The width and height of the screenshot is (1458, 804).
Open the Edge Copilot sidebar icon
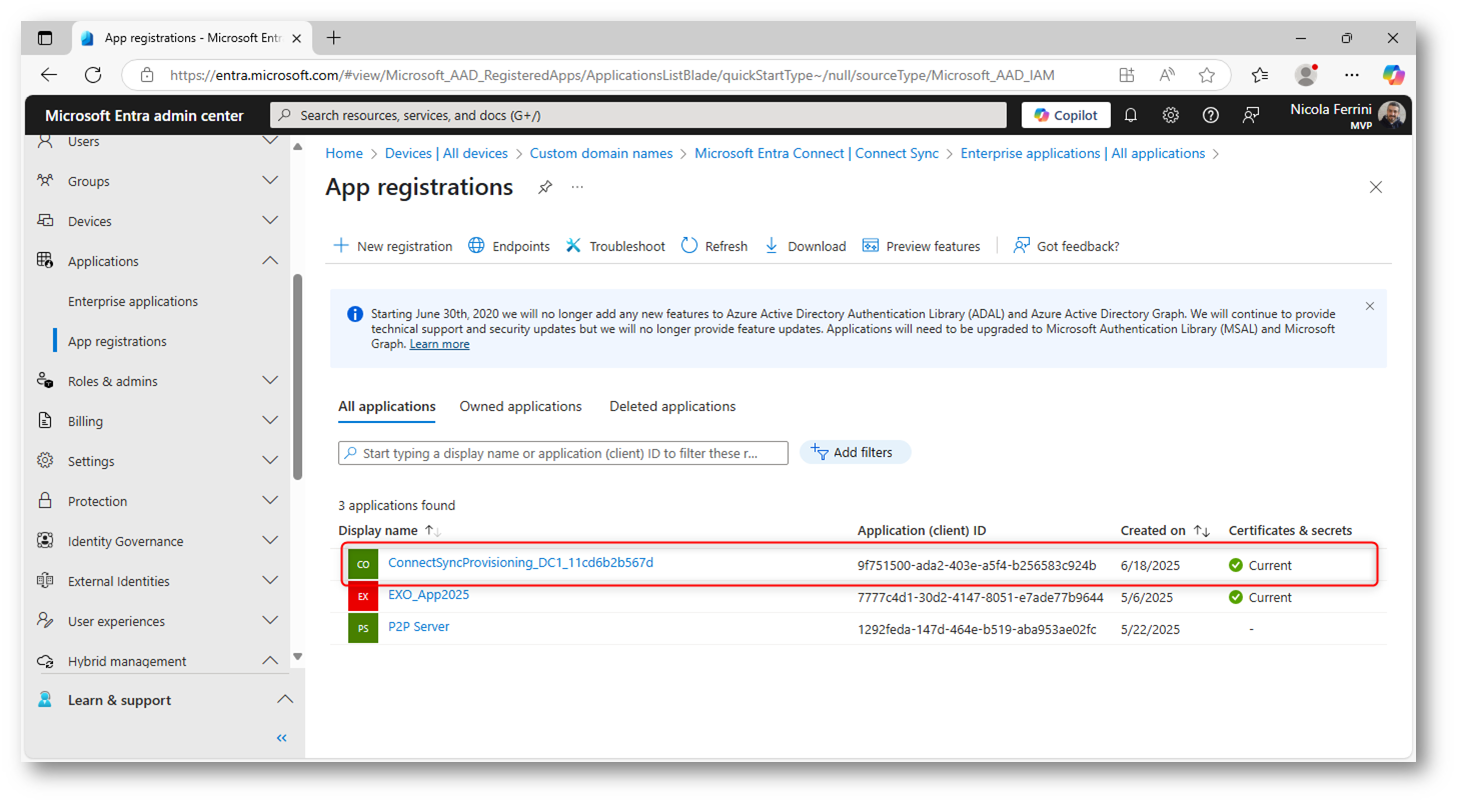coord(1394,75)
